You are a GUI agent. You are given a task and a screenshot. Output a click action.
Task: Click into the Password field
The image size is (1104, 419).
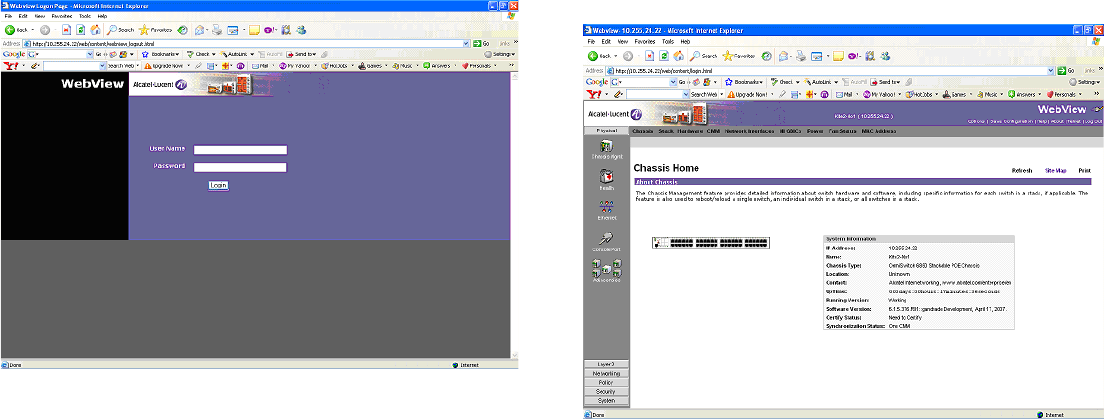(x=240, y=167)
